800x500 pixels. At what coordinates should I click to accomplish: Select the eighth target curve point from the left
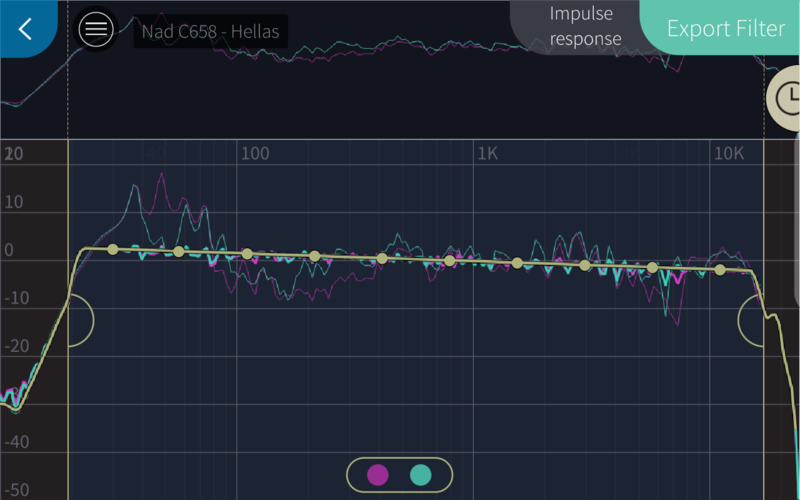click(585, 265)
